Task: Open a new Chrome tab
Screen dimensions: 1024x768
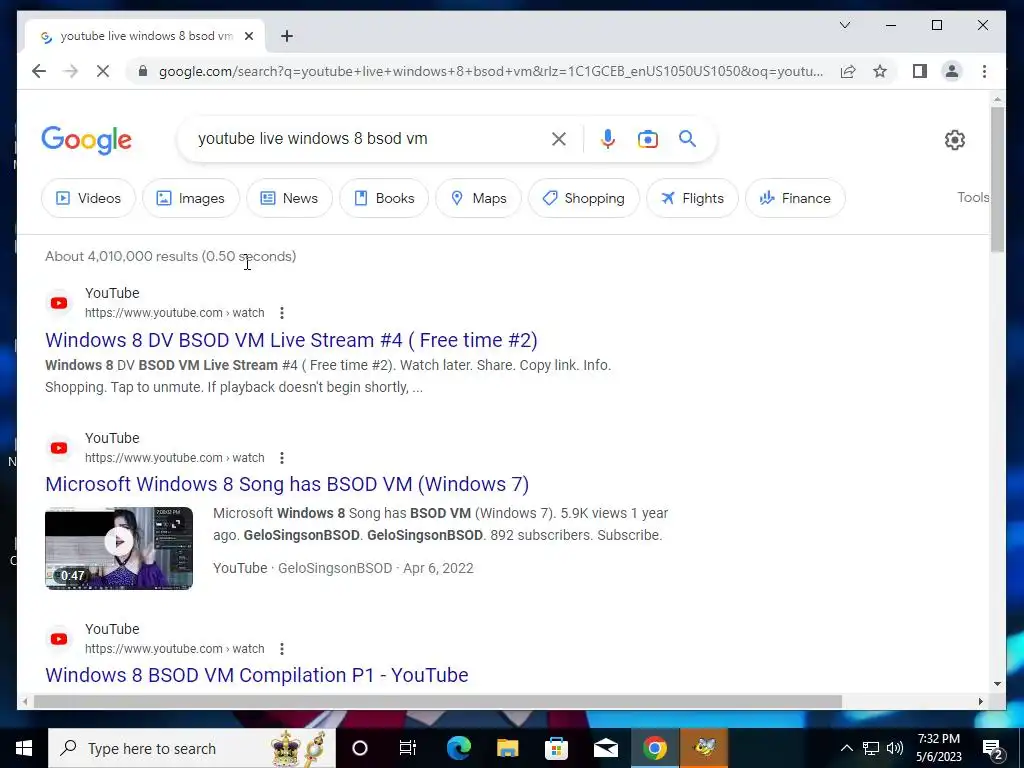Action: 287,36
